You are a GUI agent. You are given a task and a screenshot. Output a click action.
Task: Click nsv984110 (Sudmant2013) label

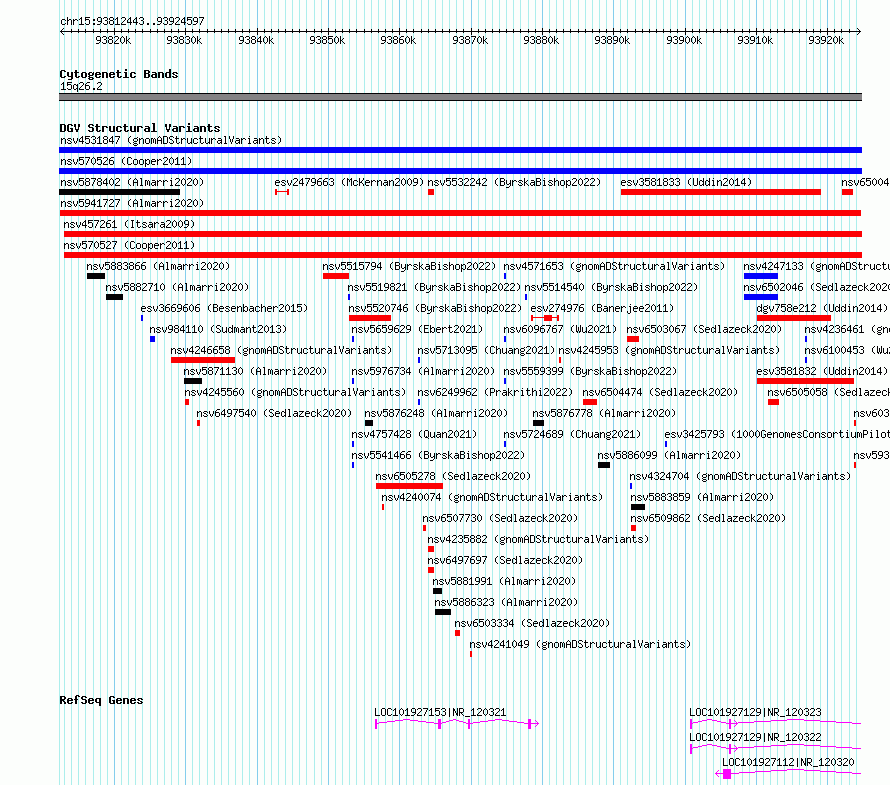tap(218, 329)
